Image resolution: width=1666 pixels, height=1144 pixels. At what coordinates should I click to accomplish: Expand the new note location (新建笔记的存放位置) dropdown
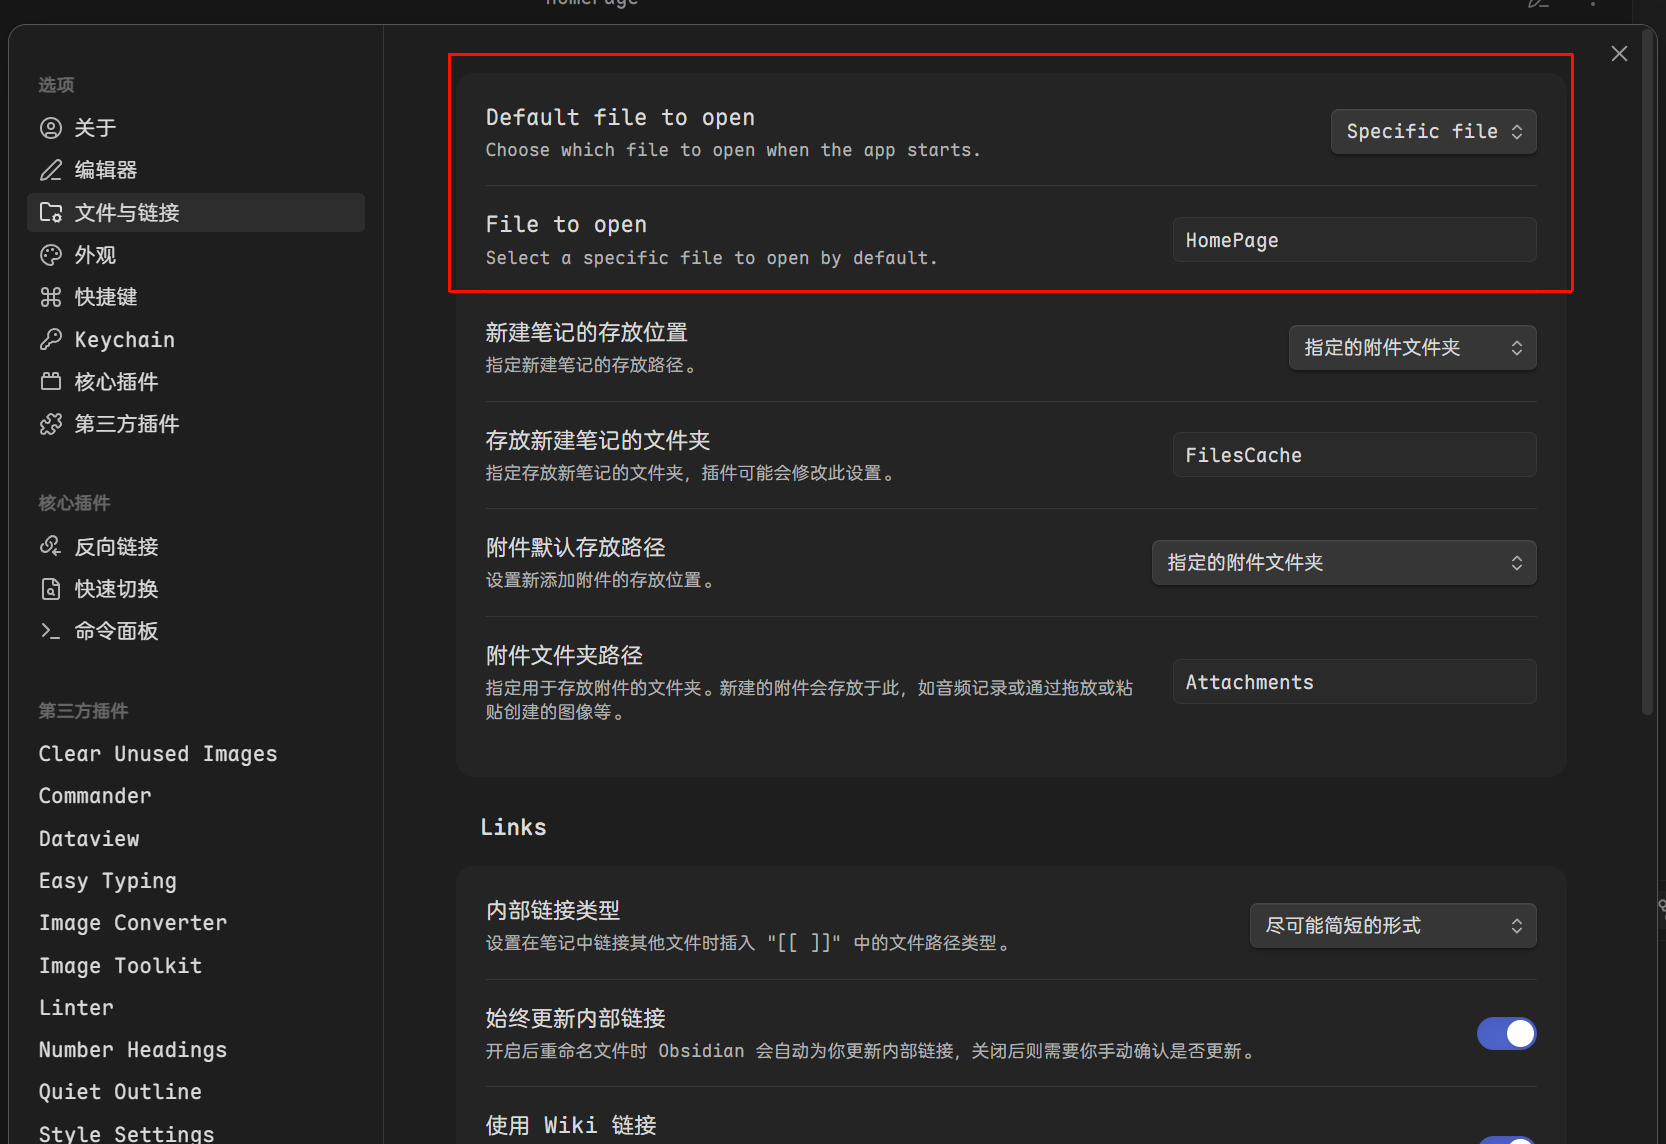(x=1411, y=348)
